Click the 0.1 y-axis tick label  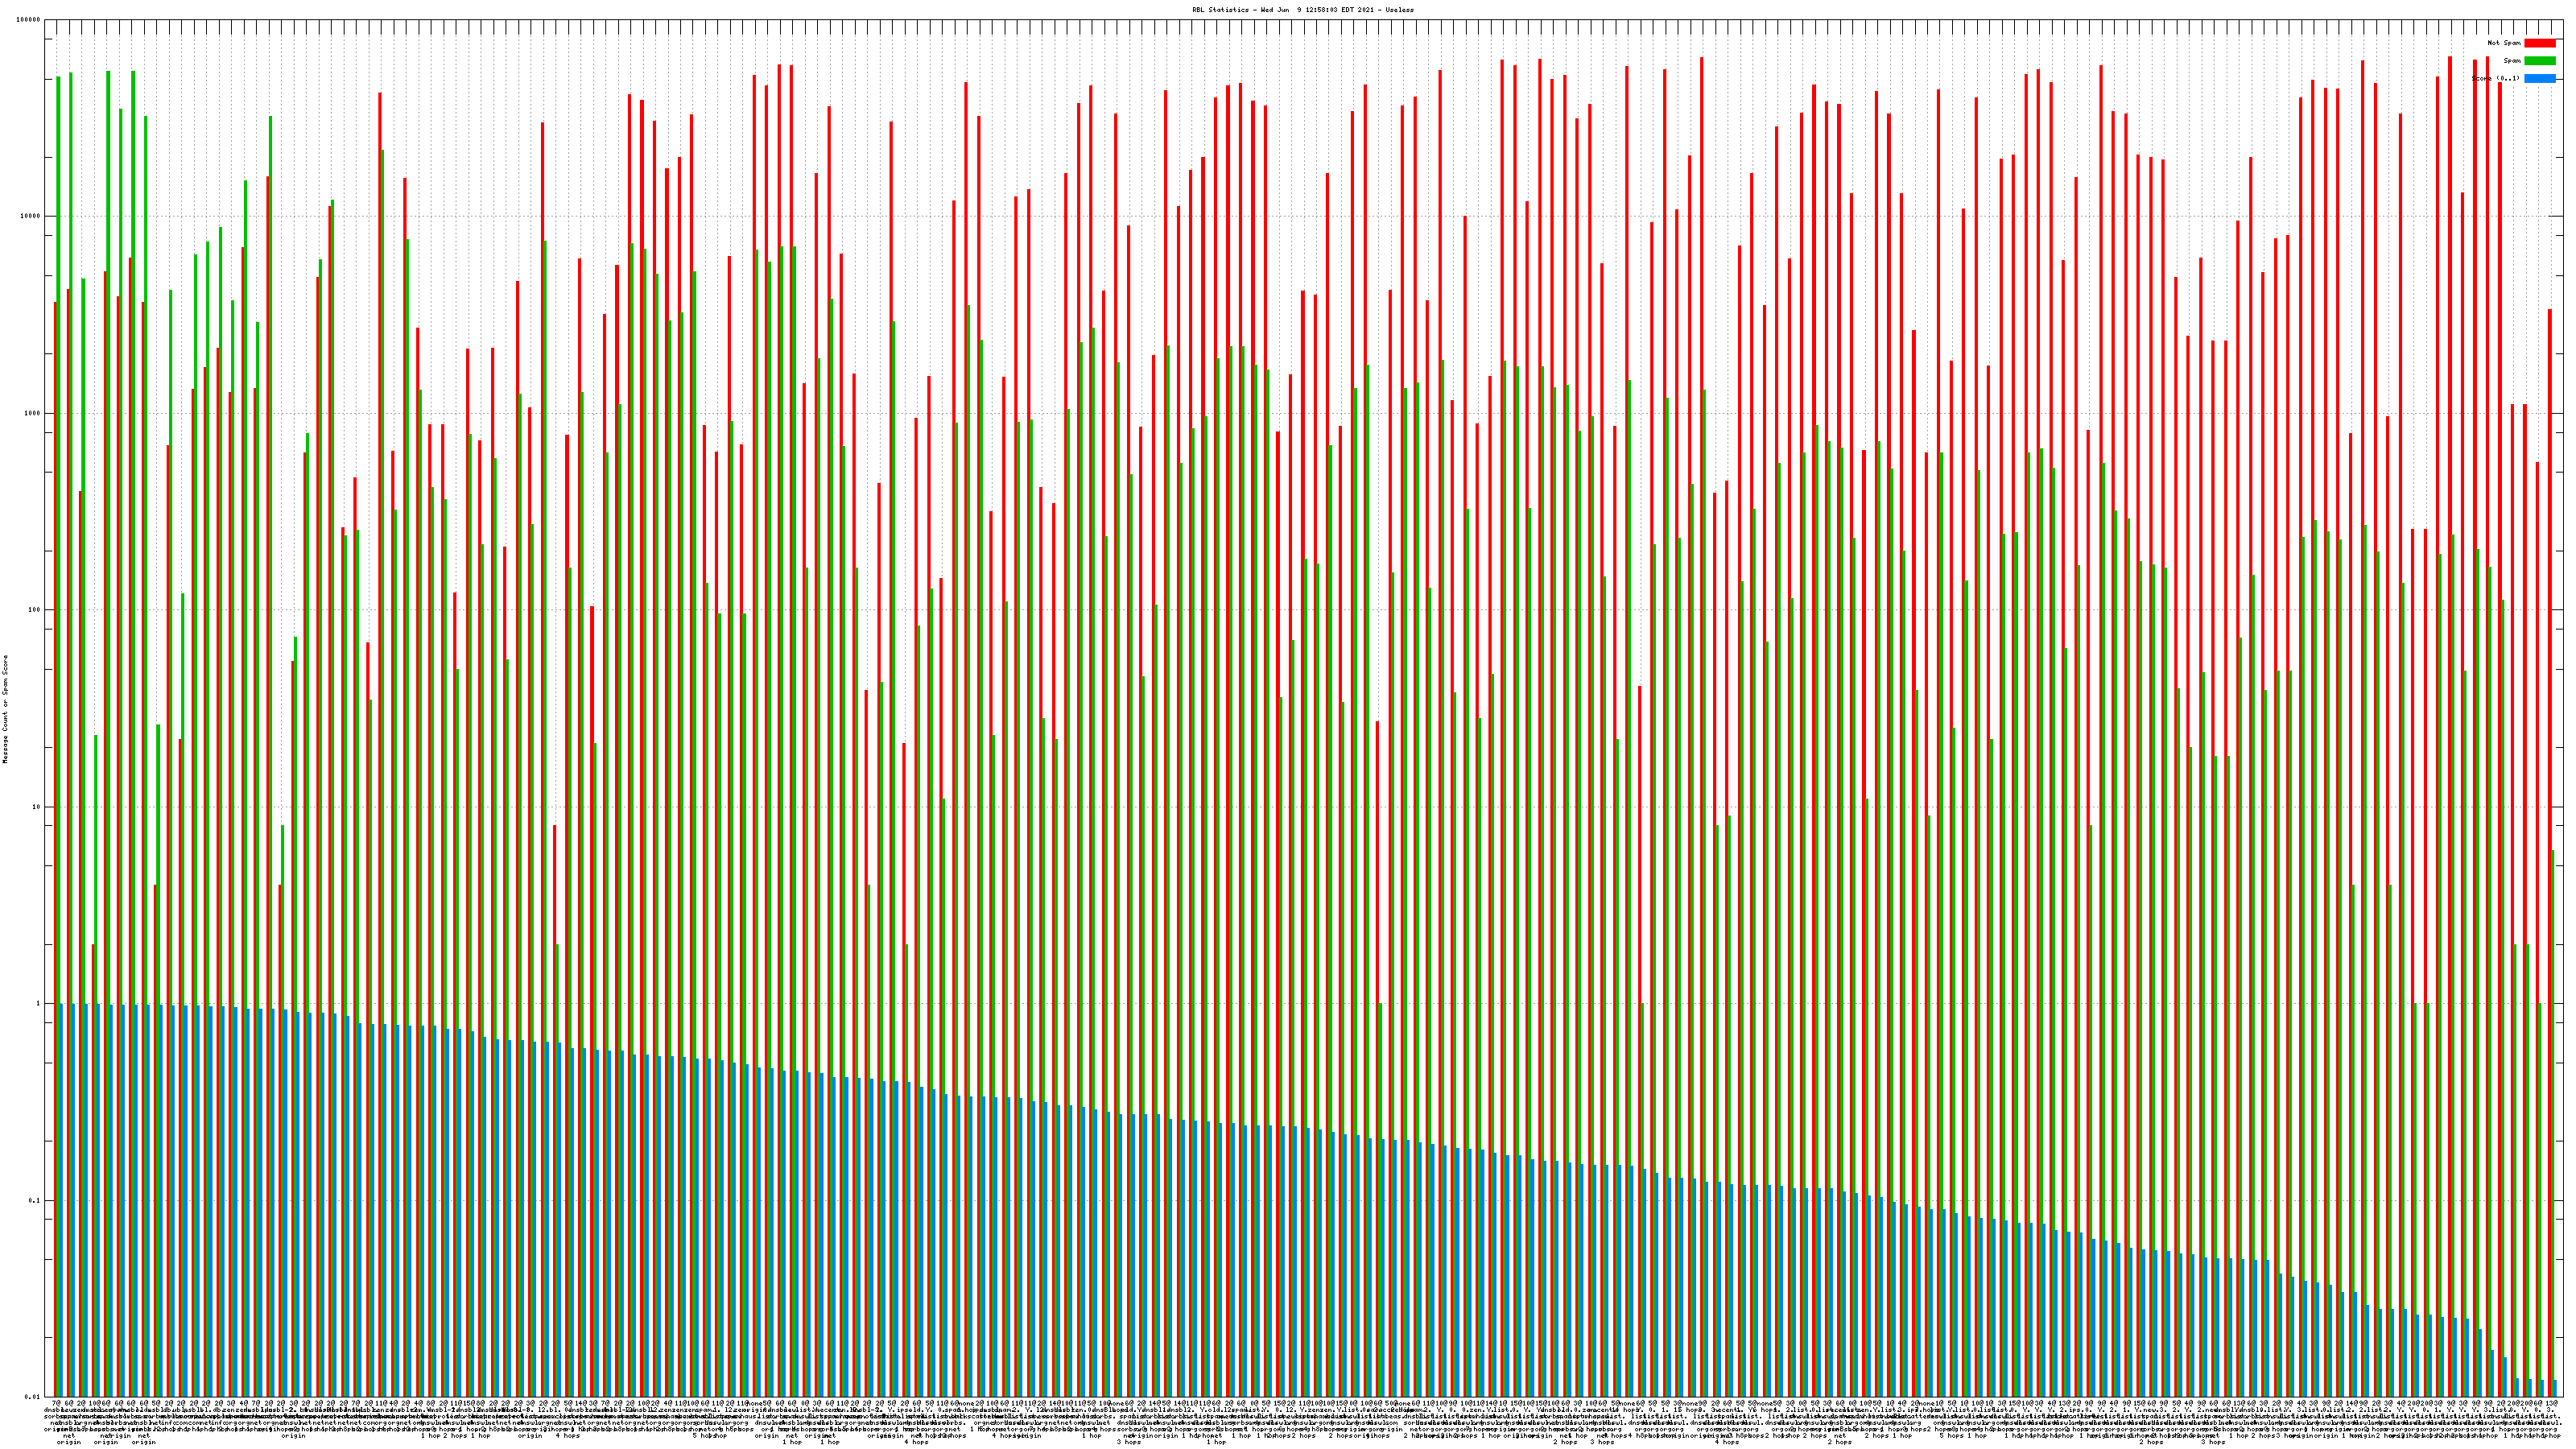tap(35, 1201)
